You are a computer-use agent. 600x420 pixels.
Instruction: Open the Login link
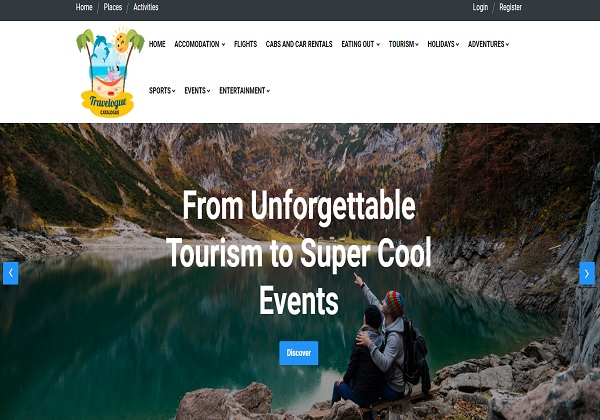click(480, 7)
